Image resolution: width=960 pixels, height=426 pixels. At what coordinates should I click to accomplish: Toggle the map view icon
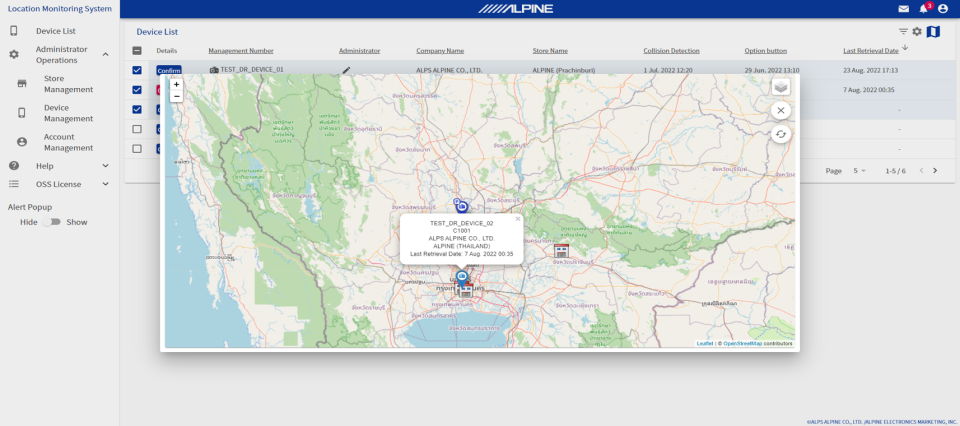tap(933, 32)
